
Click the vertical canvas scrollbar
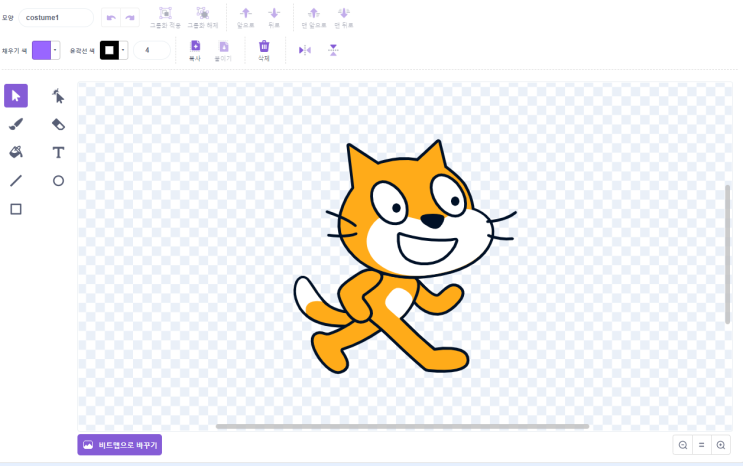pos(728,254)
